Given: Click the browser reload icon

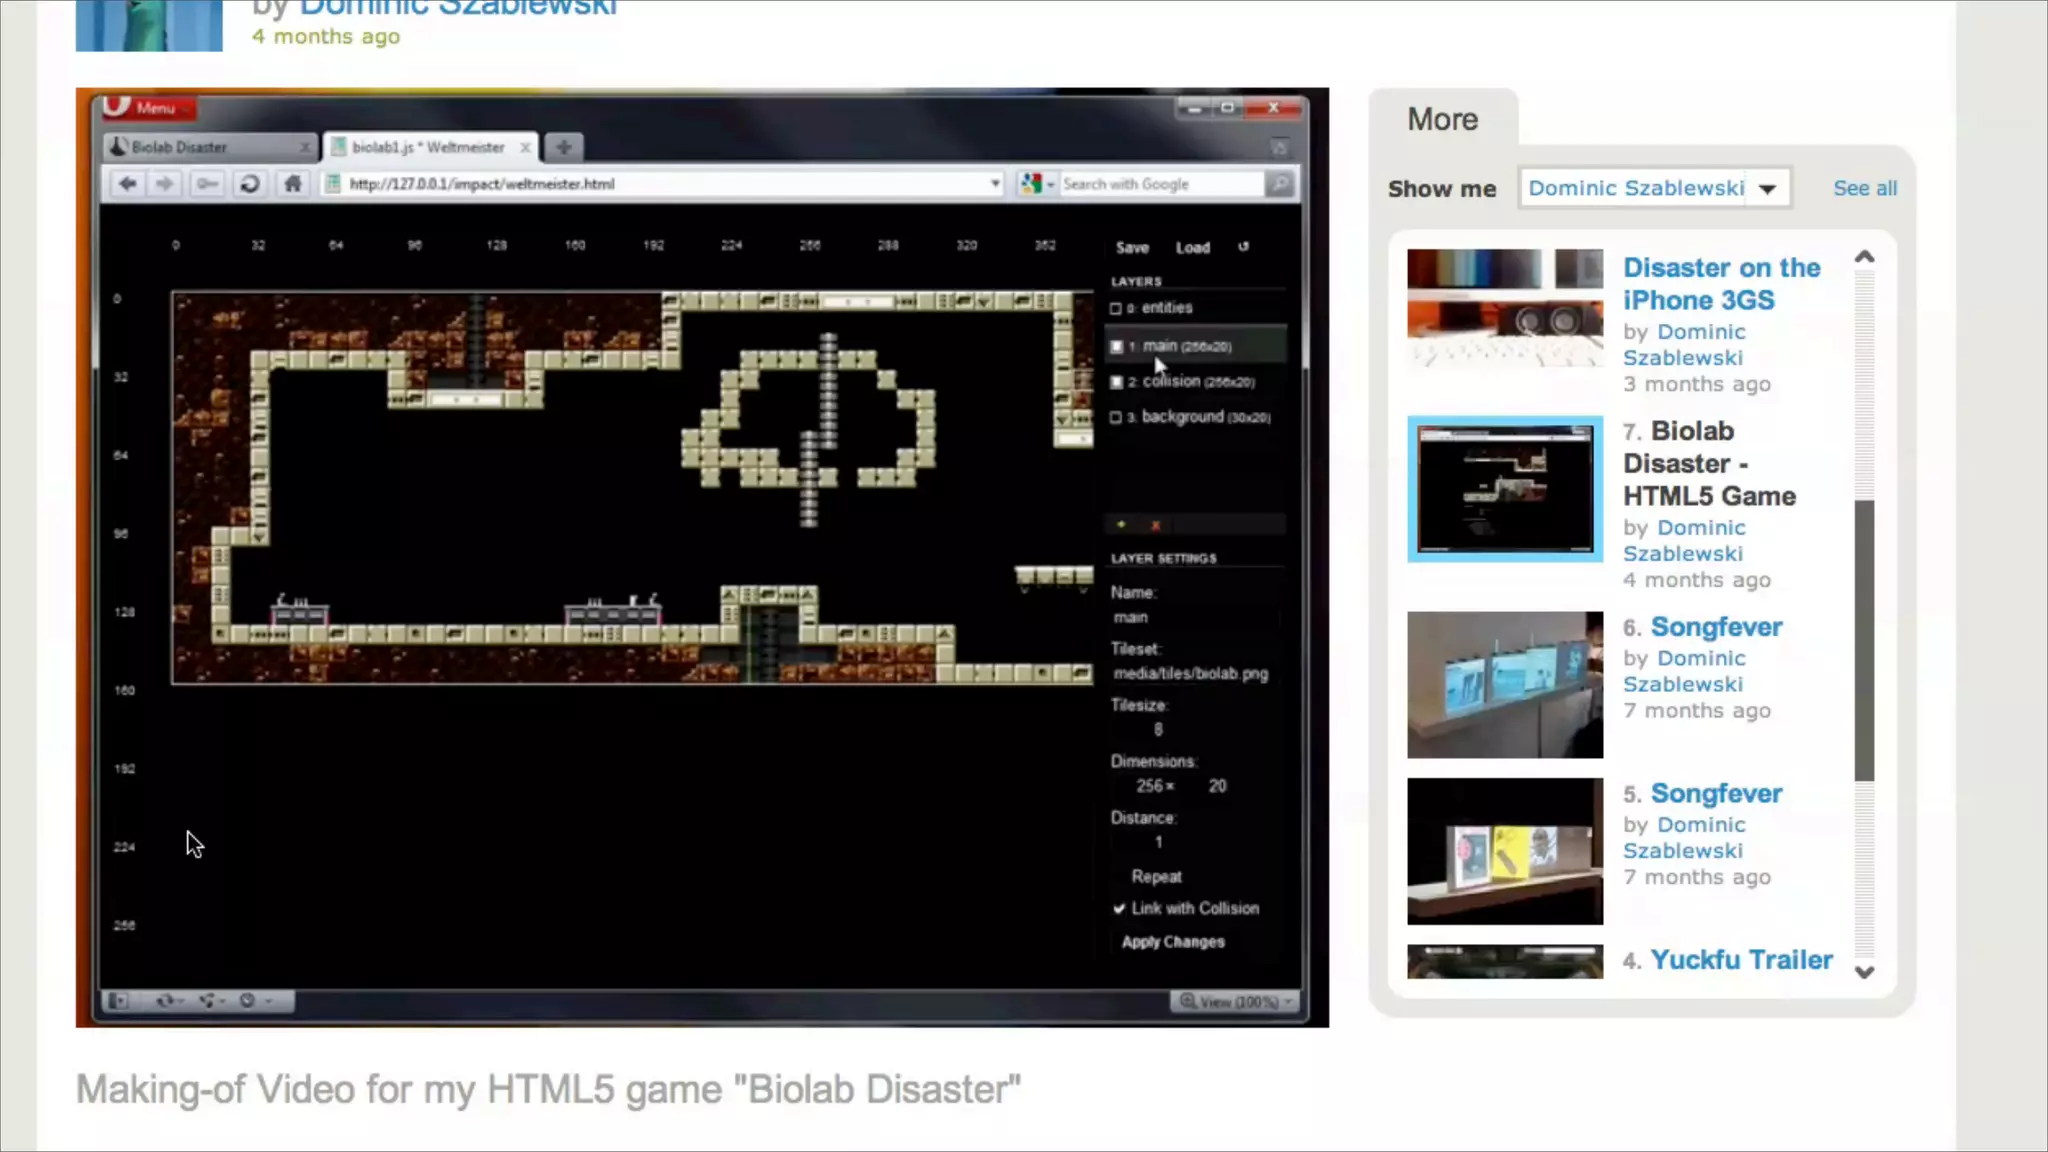Looking at the screenshot, I should pos(250,184).
